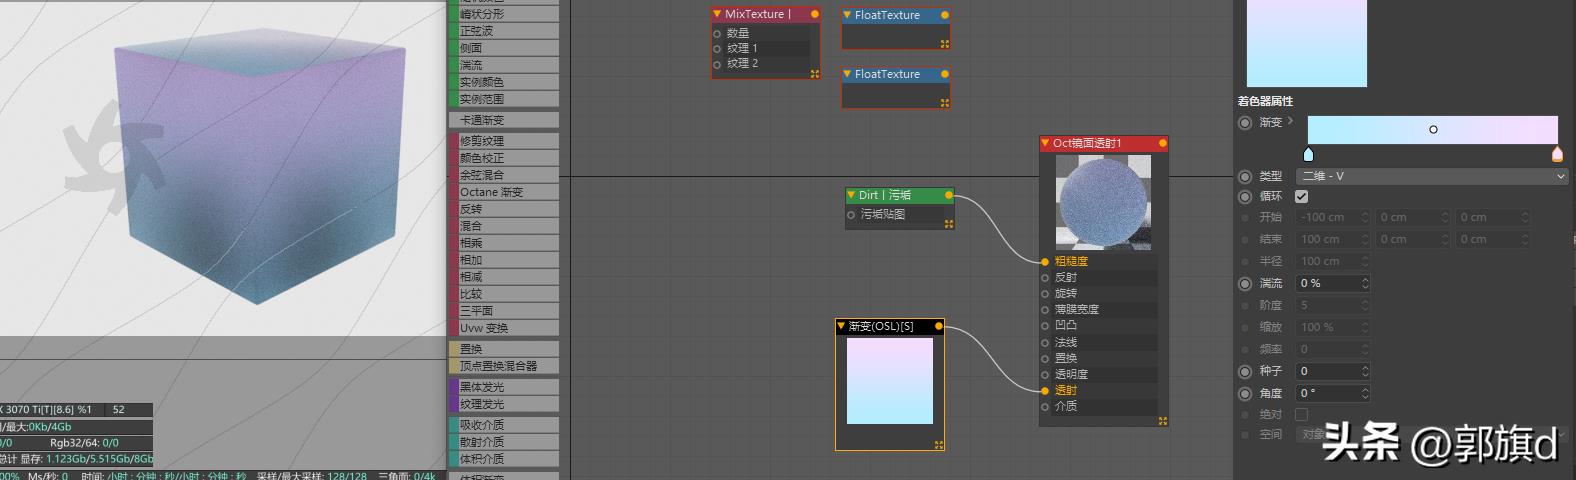Click resize handle of Dirt node
This screenshot has height=480, width=1576.
coord(949,224)
